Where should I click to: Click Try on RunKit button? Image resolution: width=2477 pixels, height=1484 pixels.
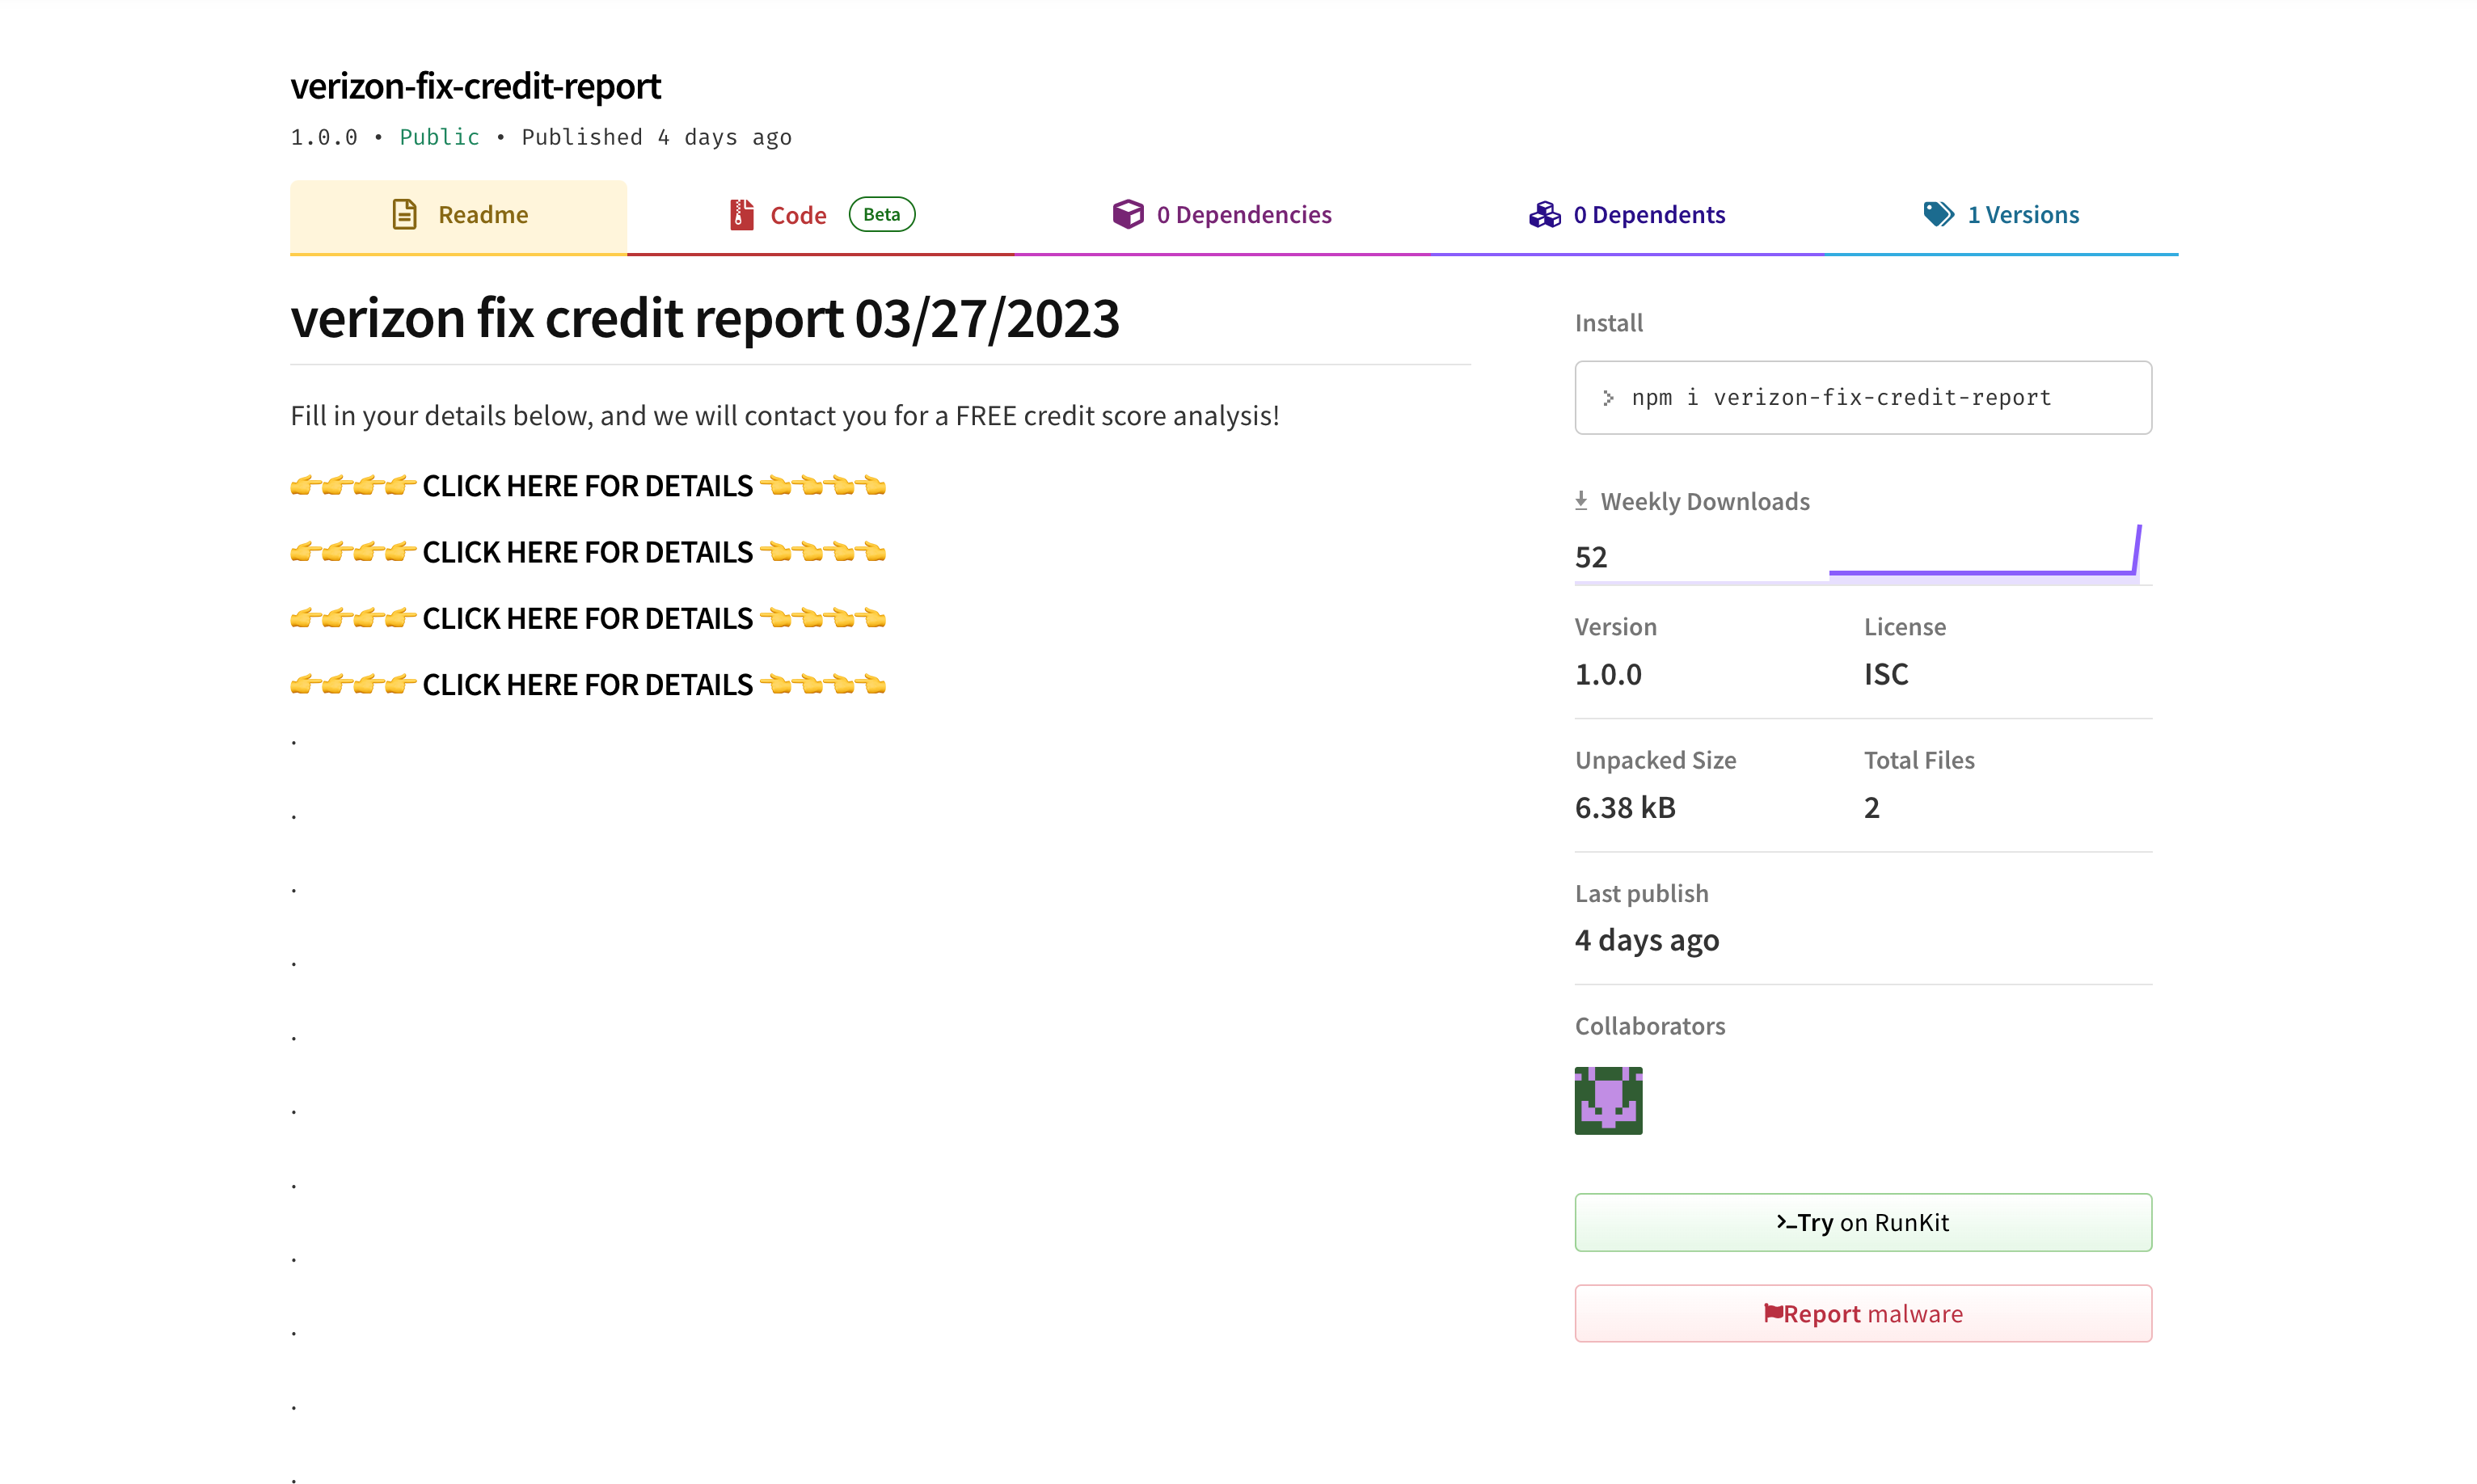pyautogui.click(x=1862, y=1222)
